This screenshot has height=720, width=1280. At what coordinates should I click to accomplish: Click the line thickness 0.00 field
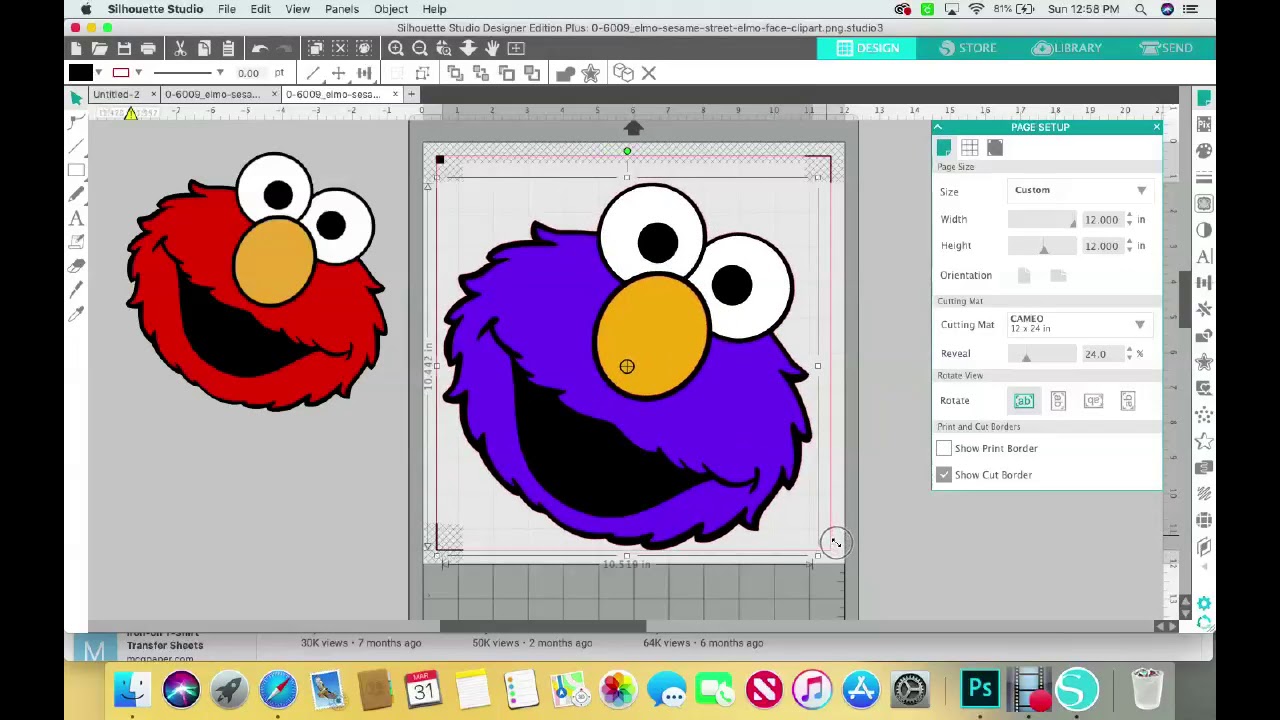[249, 73]
